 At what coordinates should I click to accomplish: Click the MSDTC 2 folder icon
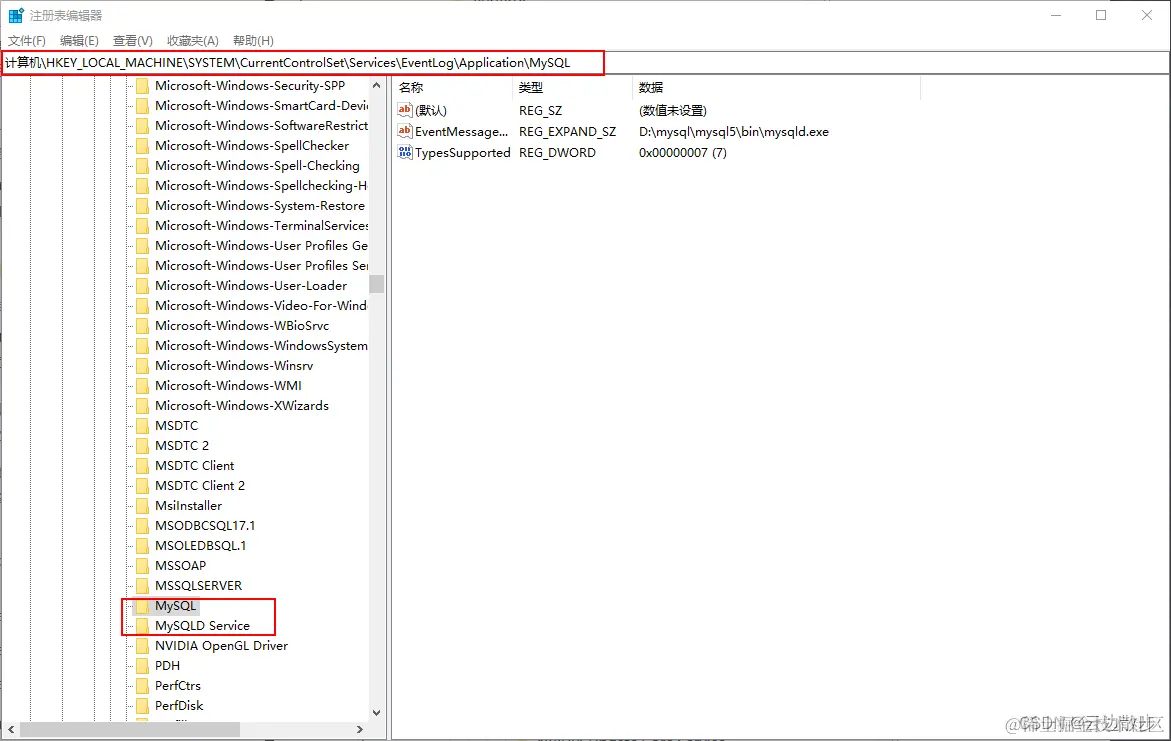pyautogui.click(x=142, y=445)
